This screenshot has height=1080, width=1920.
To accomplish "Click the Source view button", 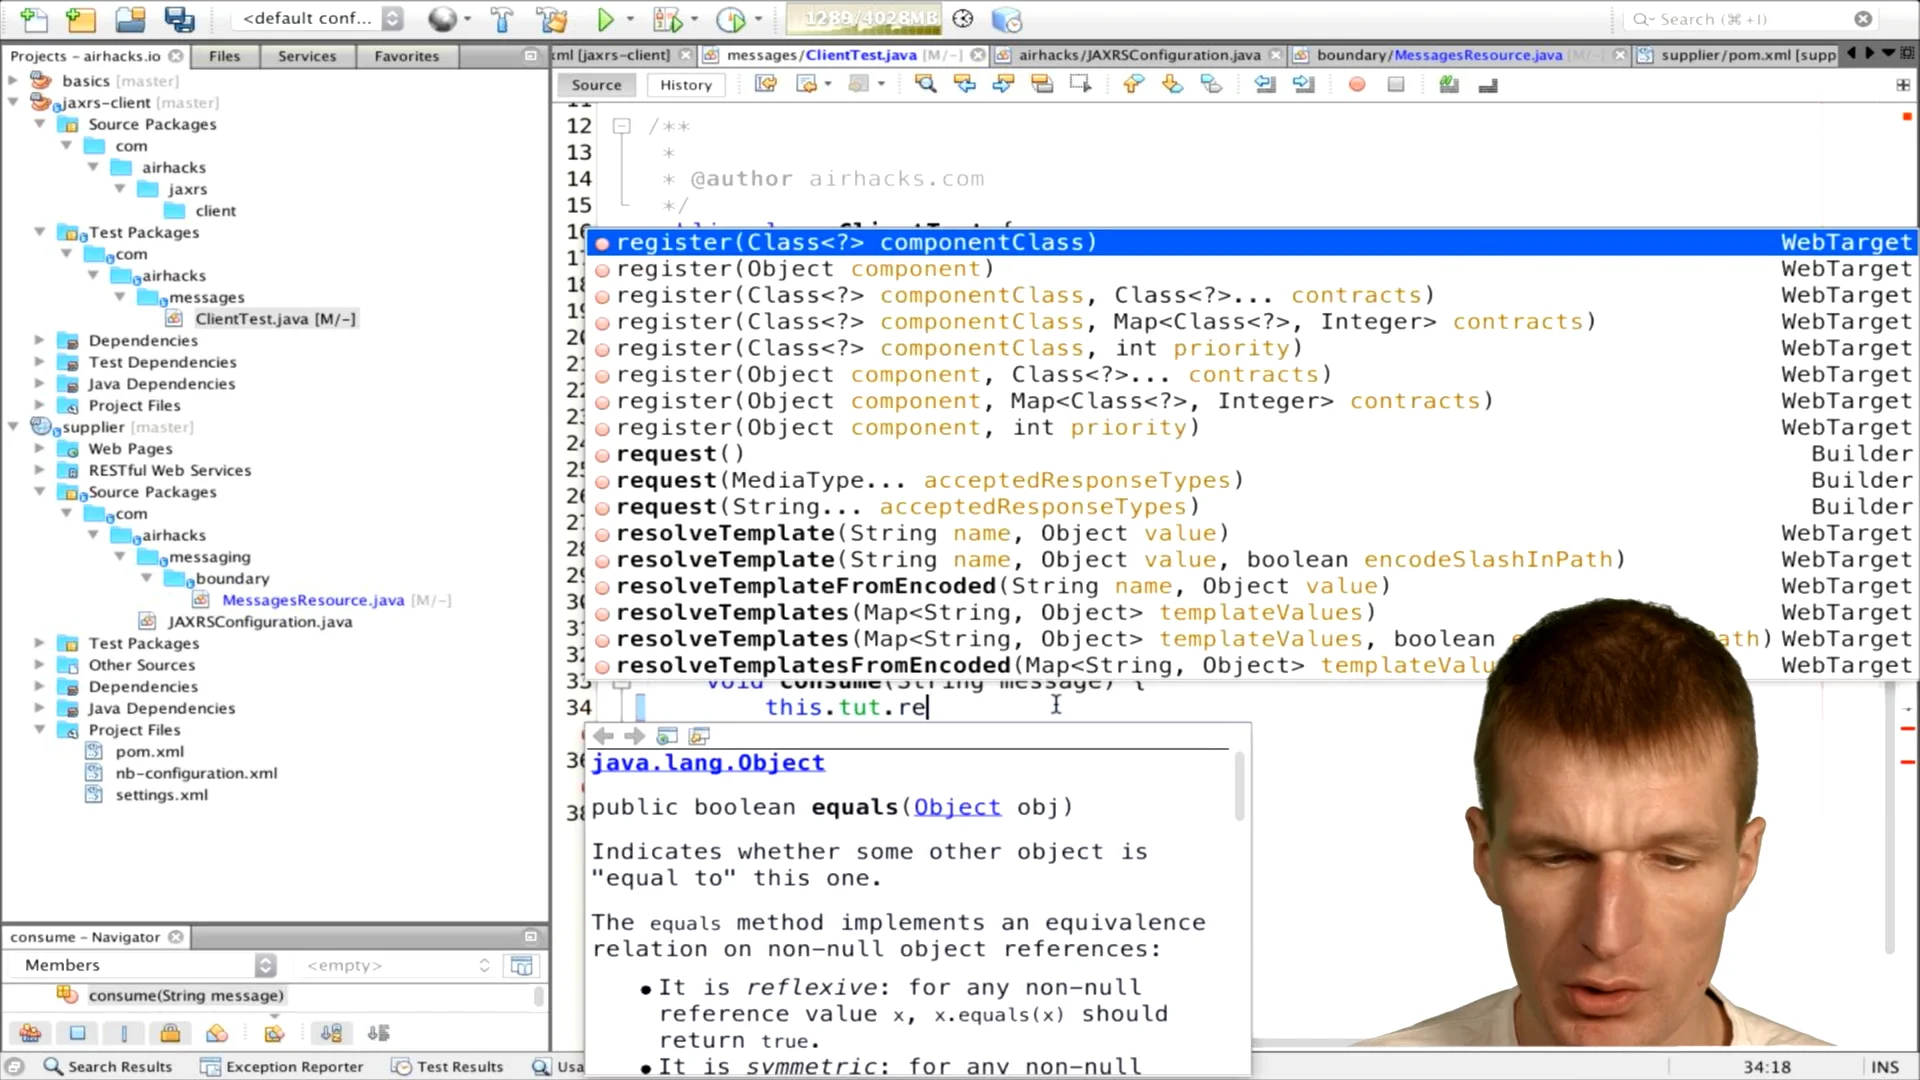I will [596, 85].
